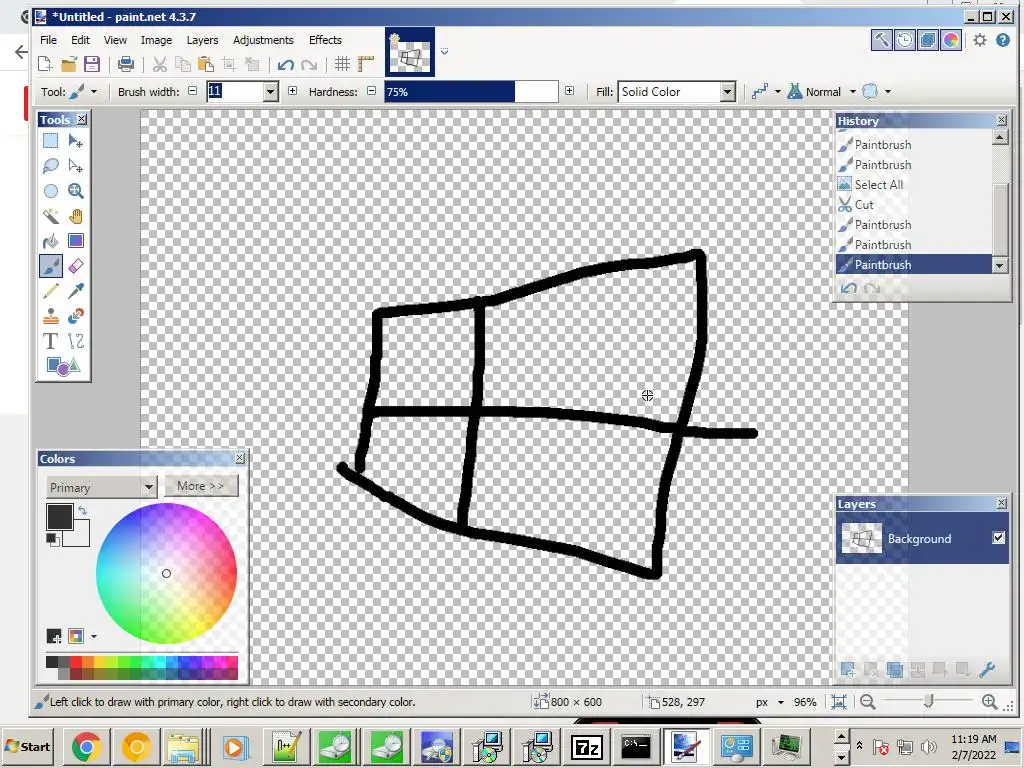This screenshot has height=768, width=1024.
Task: Open the Brush width dropdown
Action: 270,92
